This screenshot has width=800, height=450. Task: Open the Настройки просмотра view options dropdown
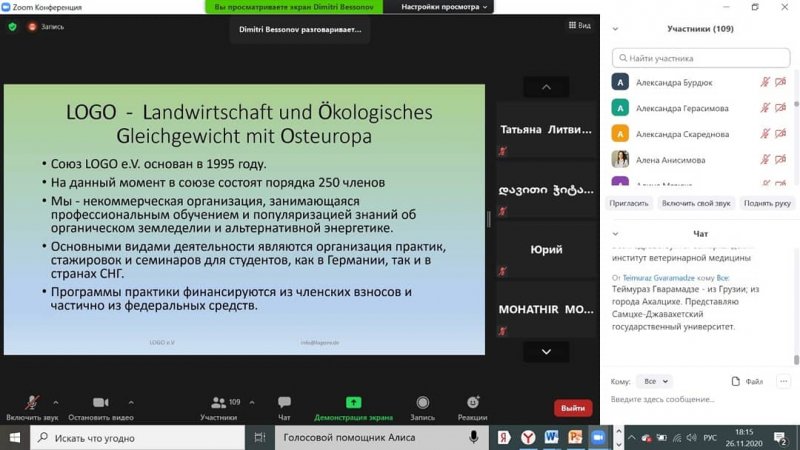point(443,7)
